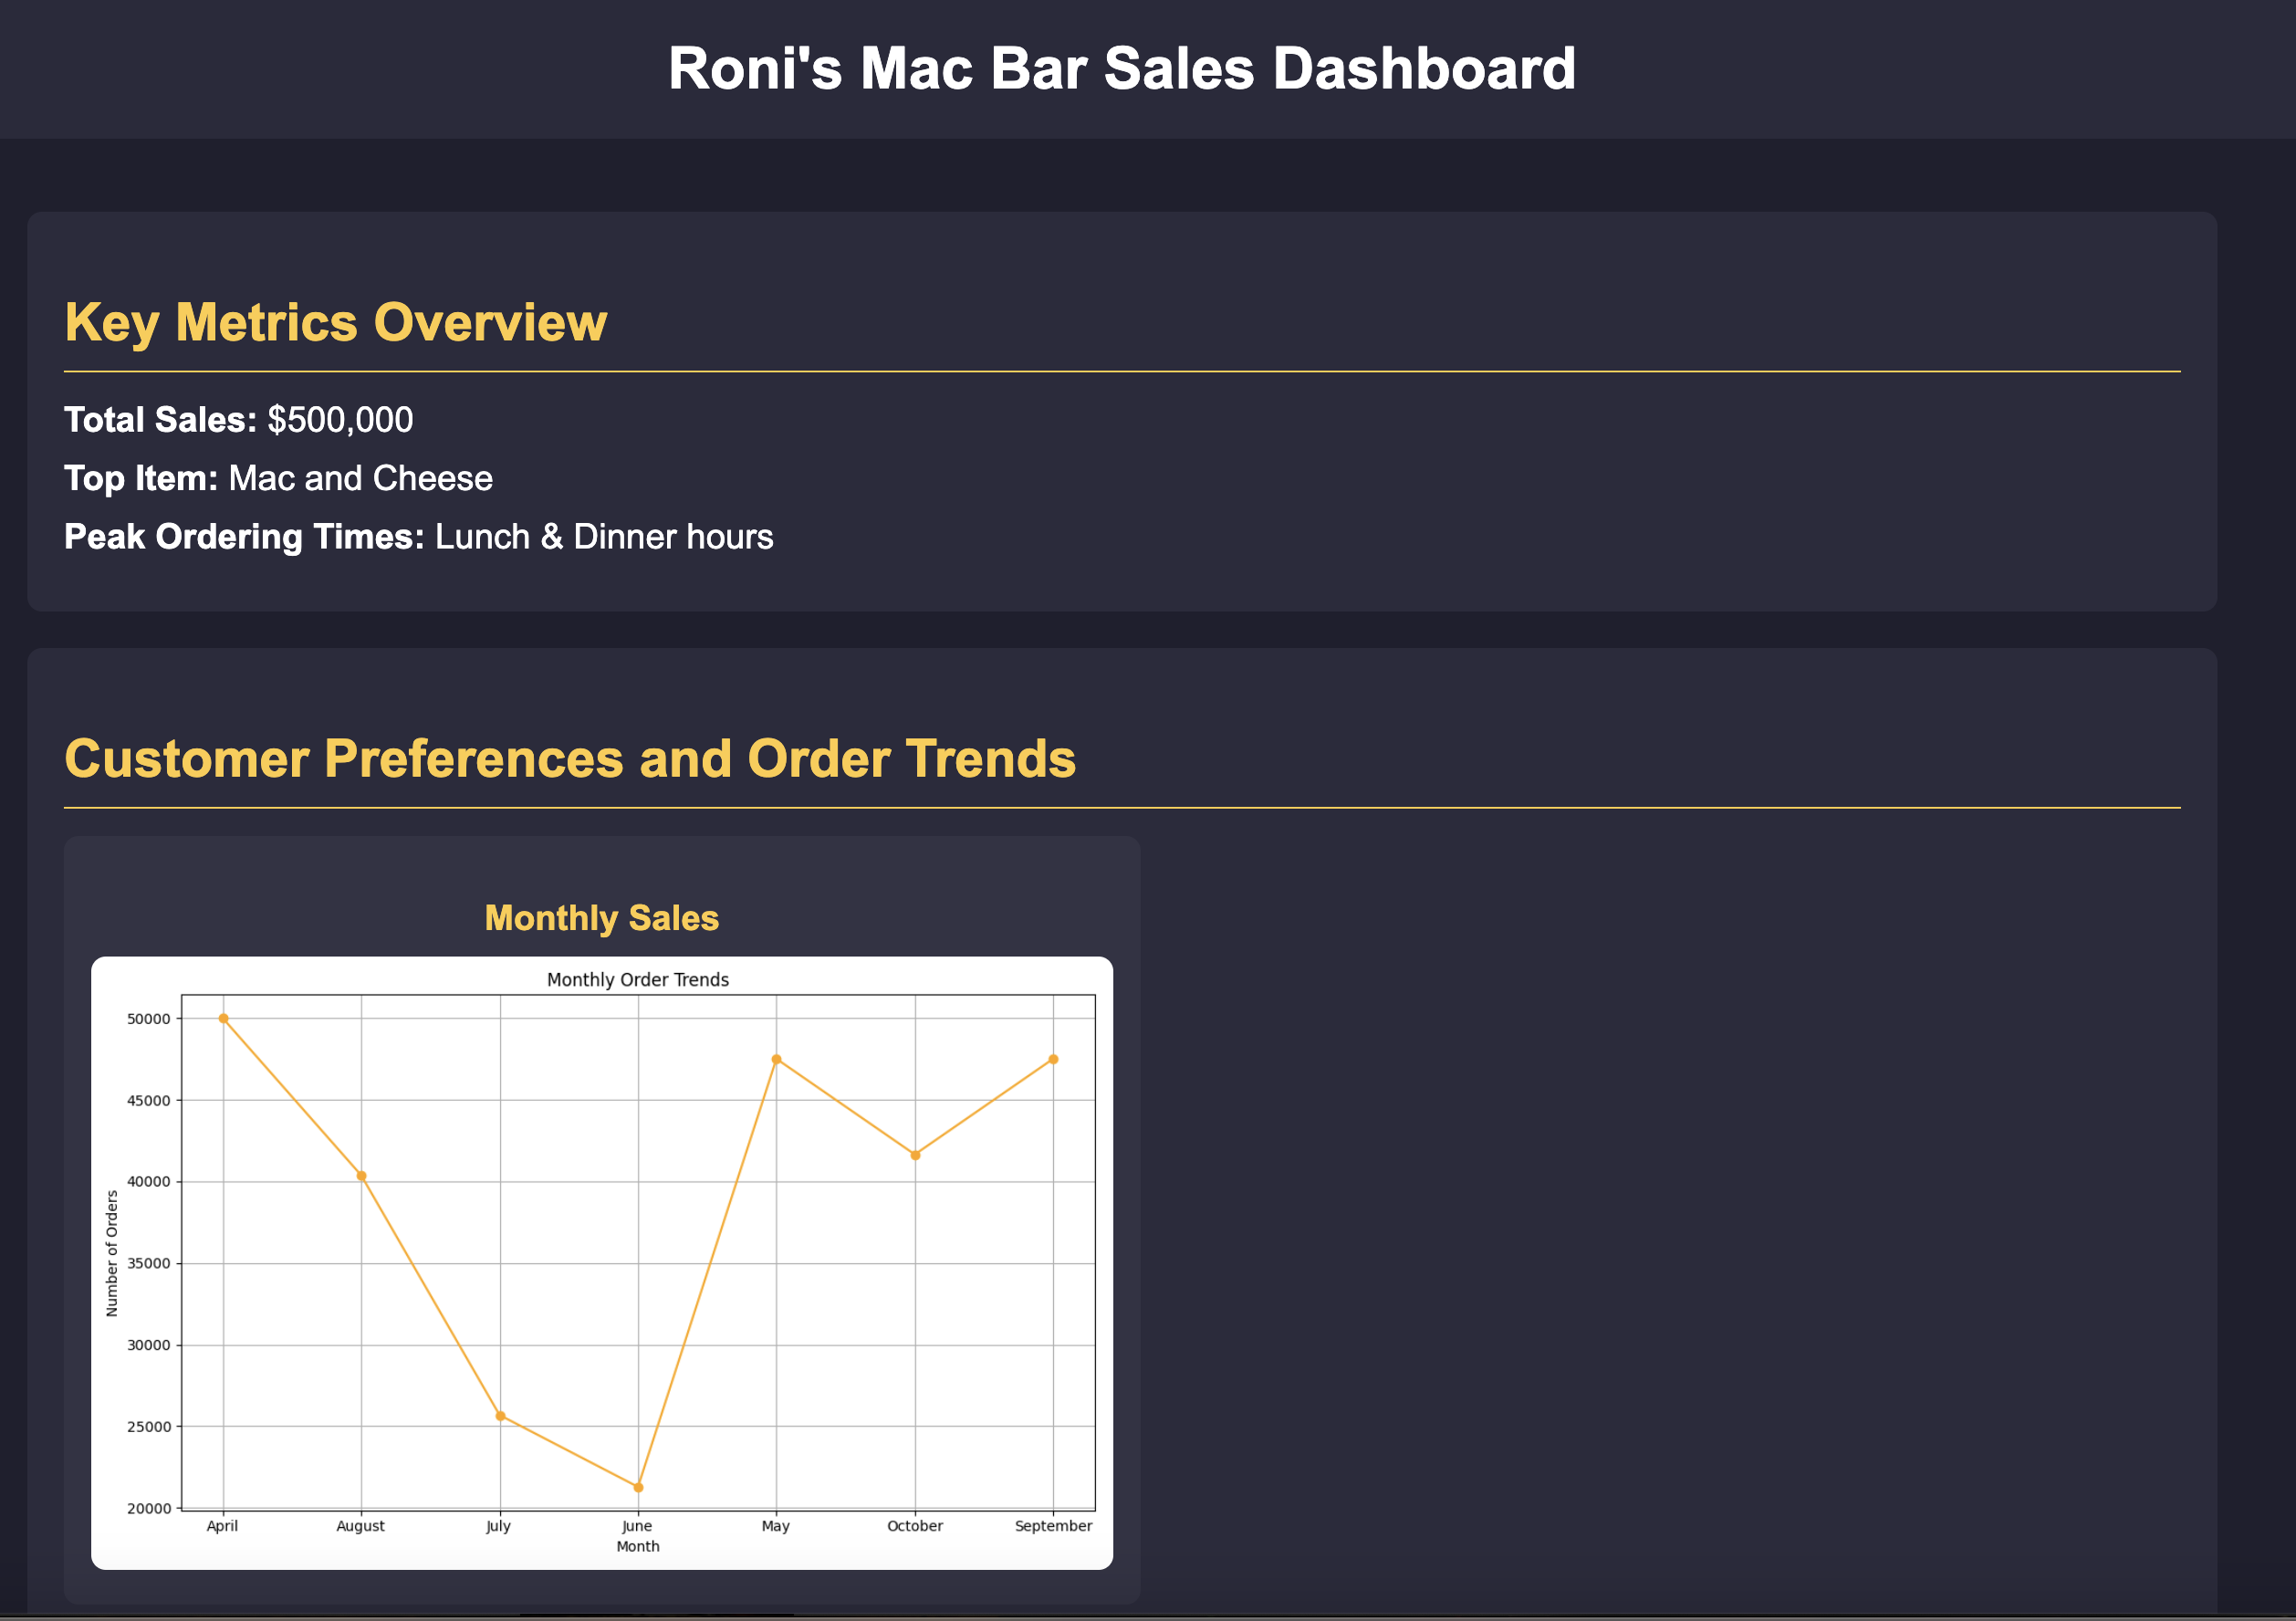Click the April data point on chart
This screenshot has width=2296, height=1621.
(x=223, y=1019)
